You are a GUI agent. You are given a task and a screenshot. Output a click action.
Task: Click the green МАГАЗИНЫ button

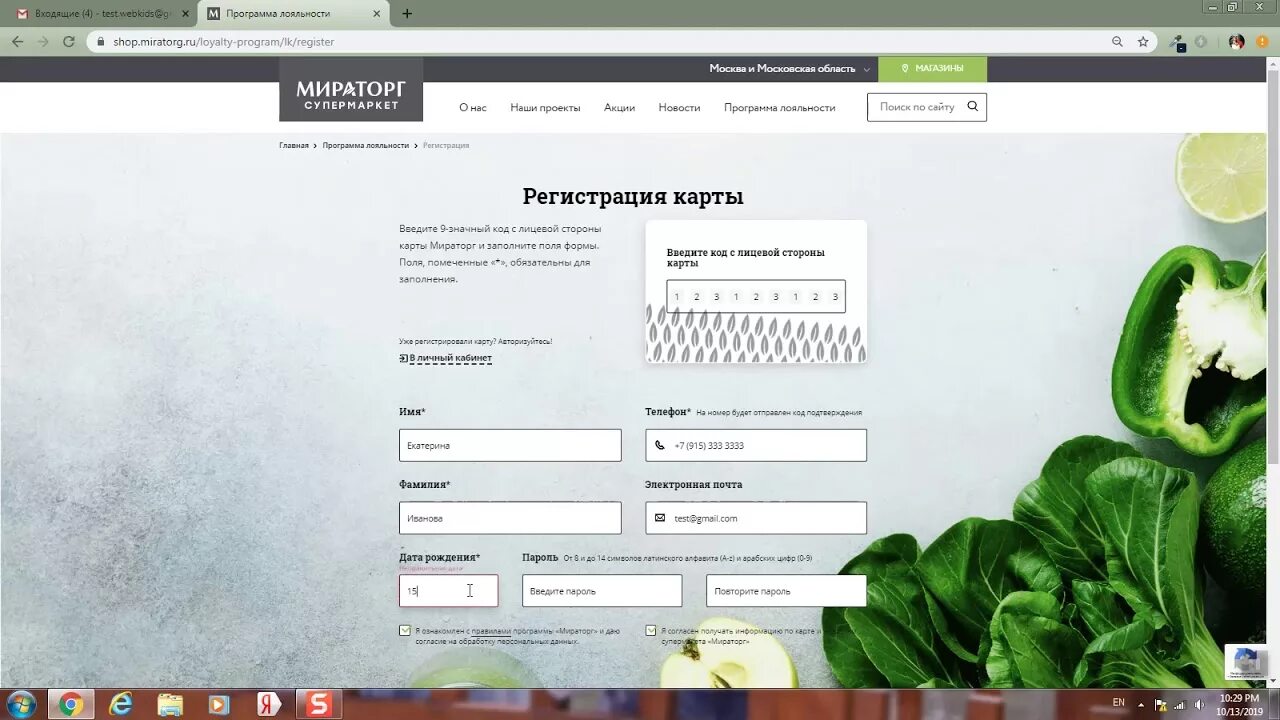pyautogui.click(x=932, y=69)
